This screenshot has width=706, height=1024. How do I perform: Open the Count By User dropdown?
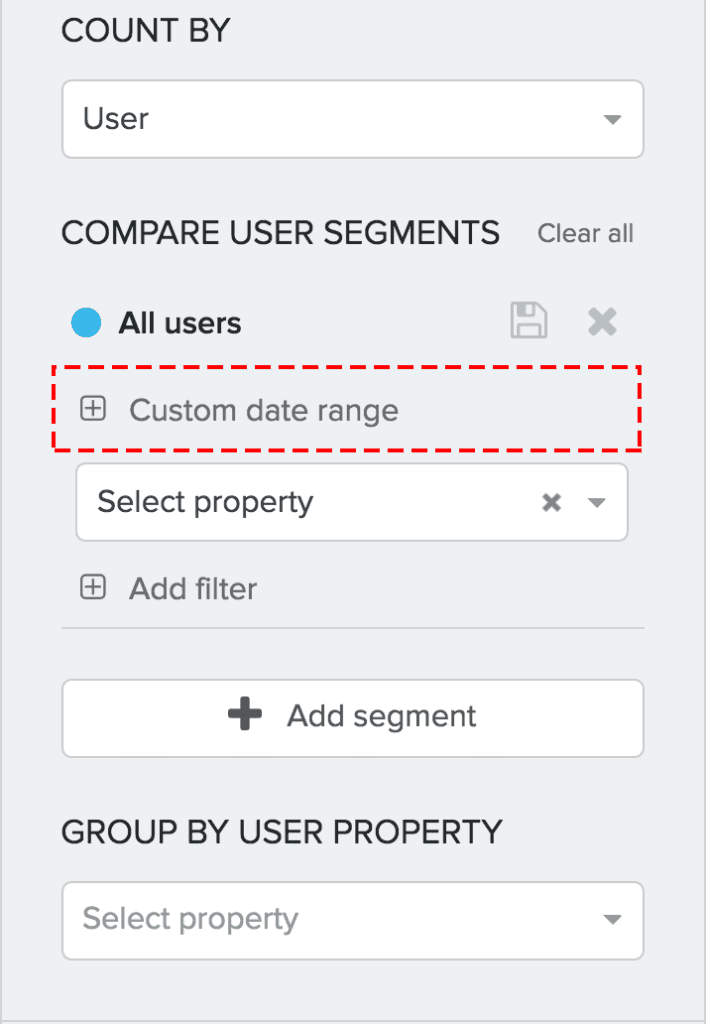[351, 119]
